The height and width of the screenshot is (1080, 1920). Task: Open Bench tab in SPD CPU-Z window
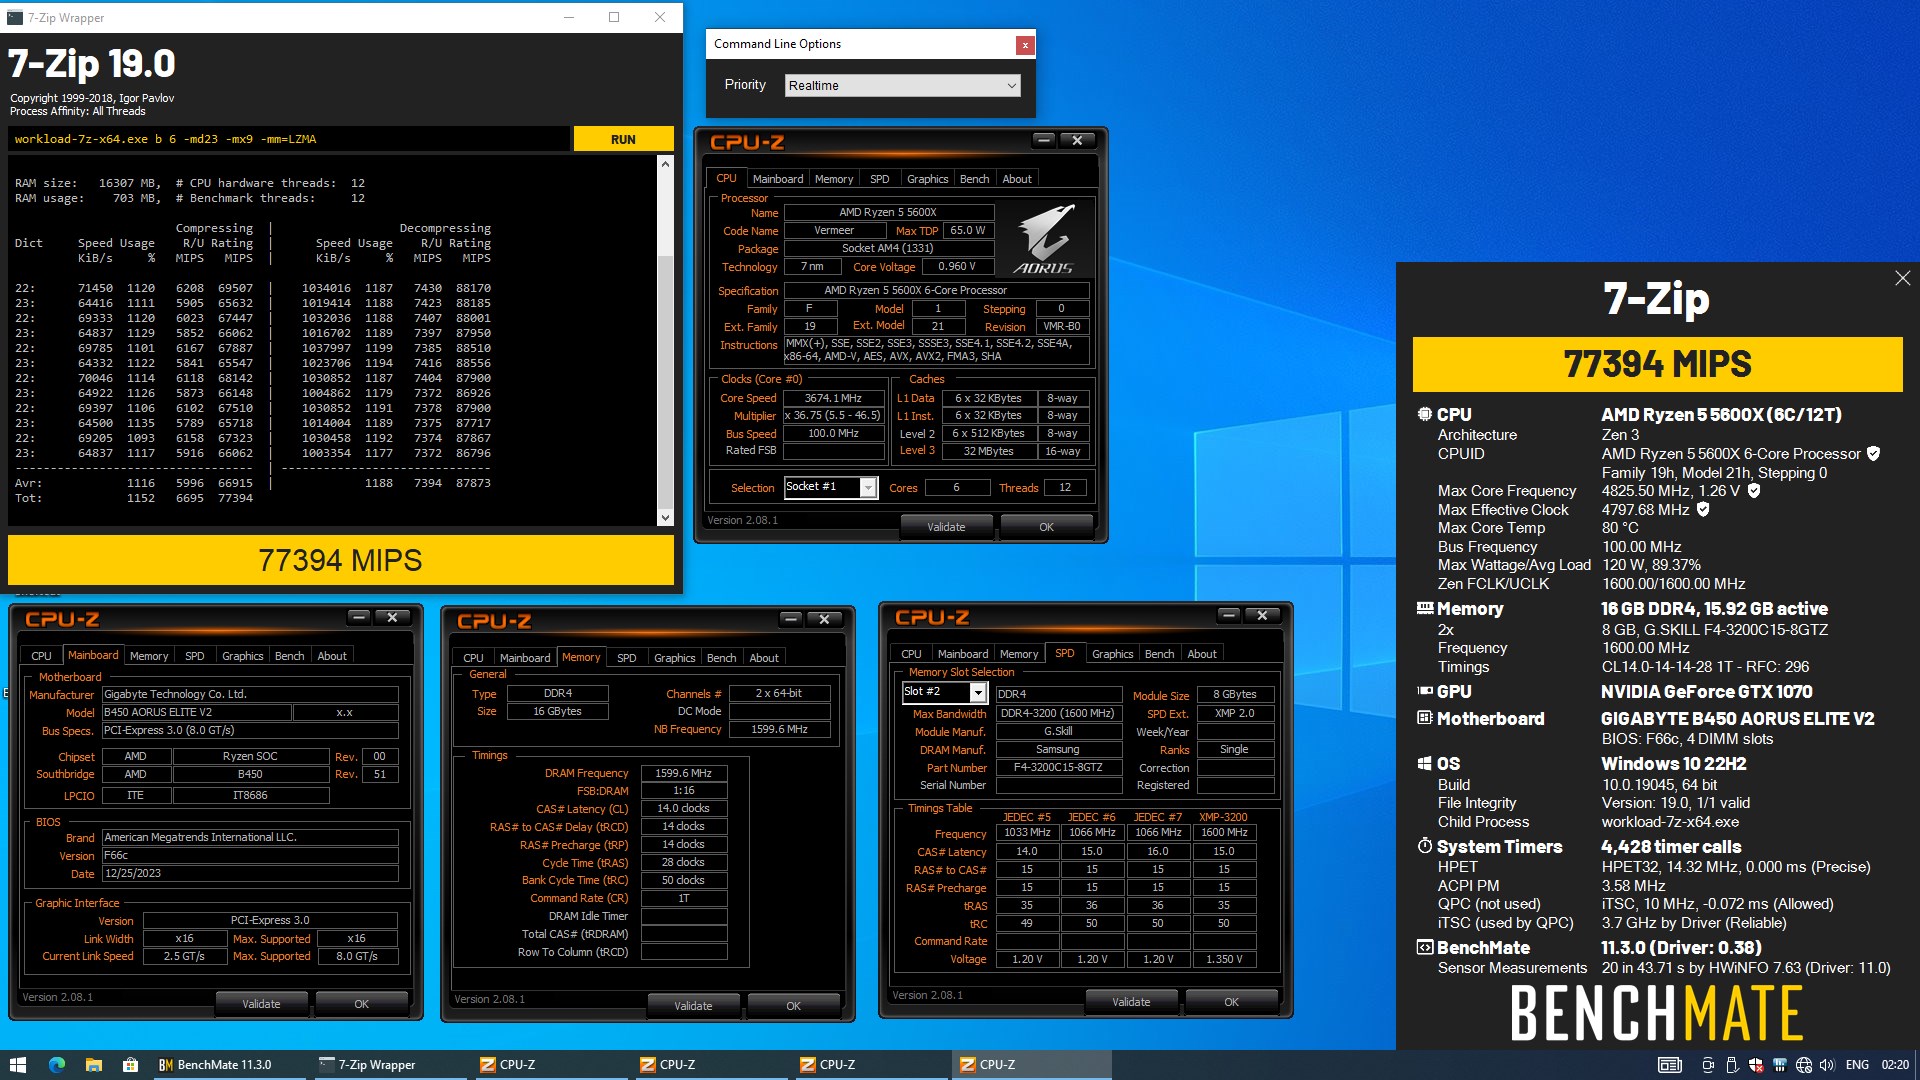(1159, 654)
